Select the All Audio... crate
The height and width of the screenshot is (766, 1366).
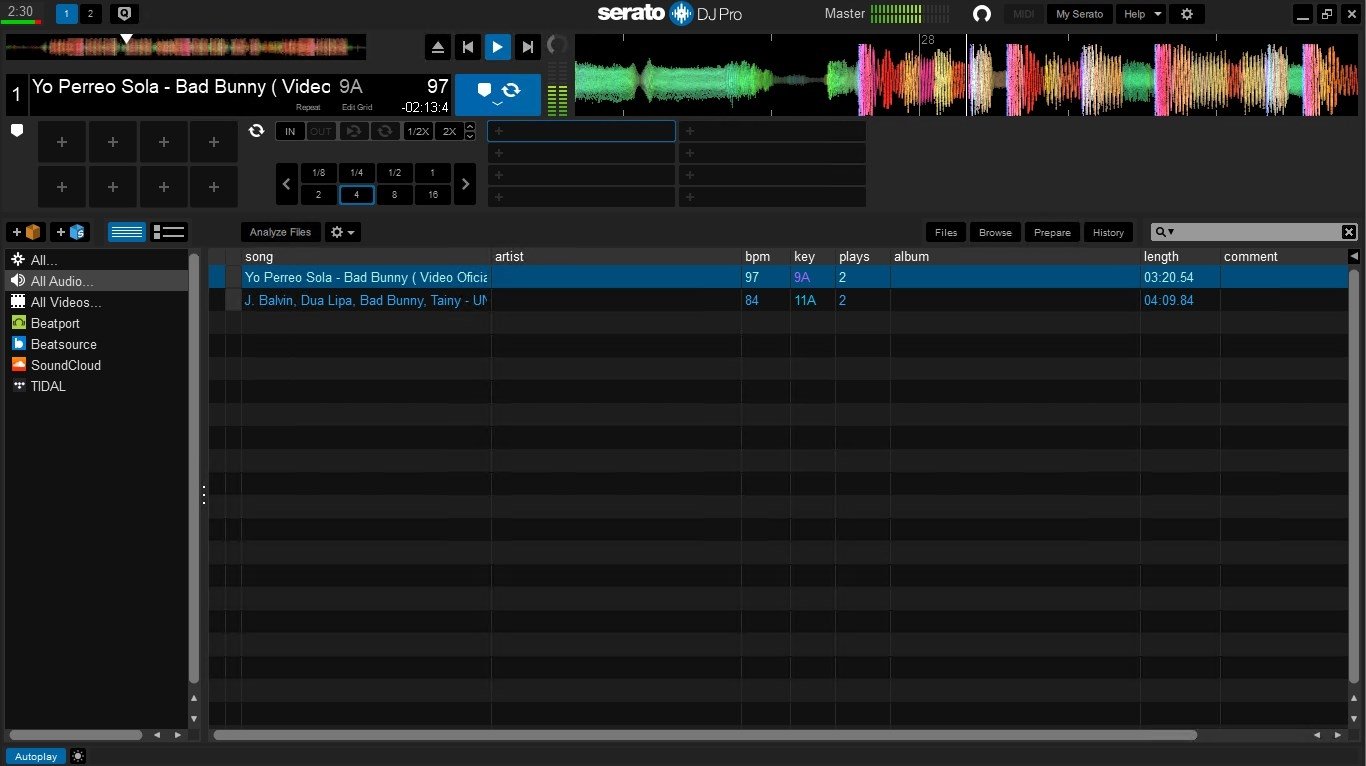[x=96, y=281]
